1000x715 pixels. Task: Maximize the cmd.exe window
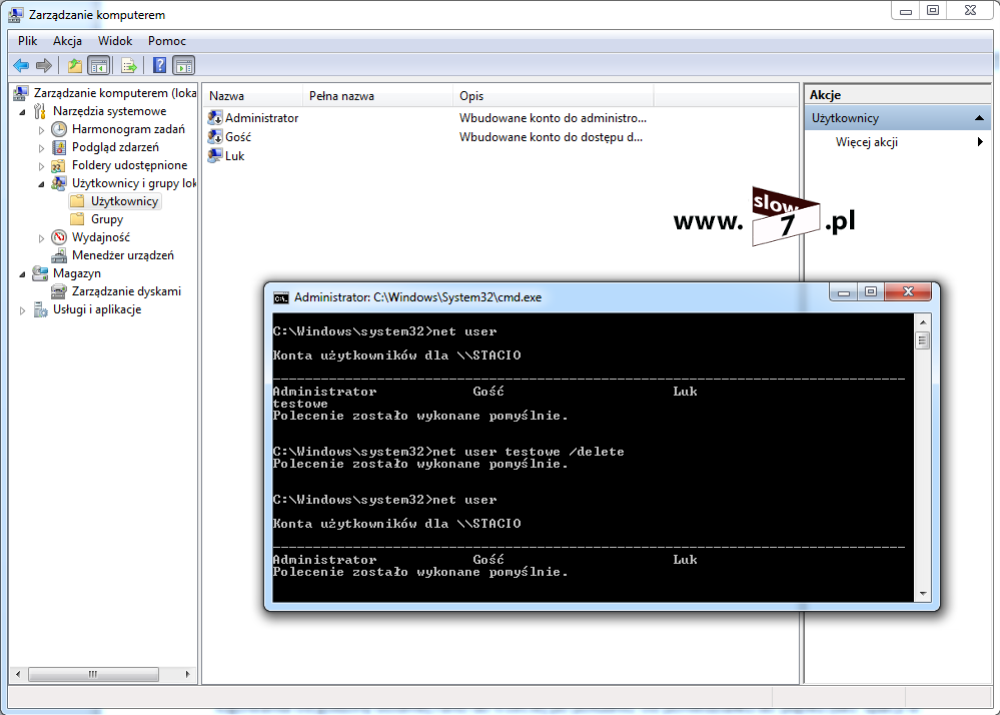click(871, 292)
